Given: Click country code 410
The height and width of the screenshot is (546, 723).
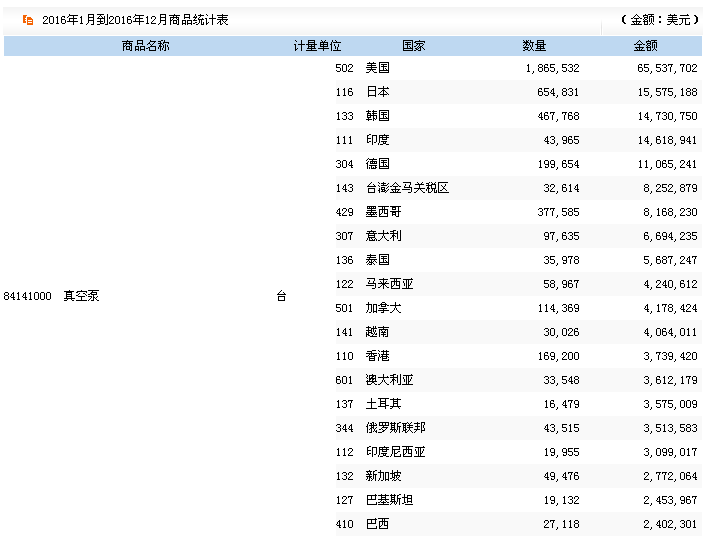Looking at the screenshot, I should pyautogui.click(x=344, y=524).
